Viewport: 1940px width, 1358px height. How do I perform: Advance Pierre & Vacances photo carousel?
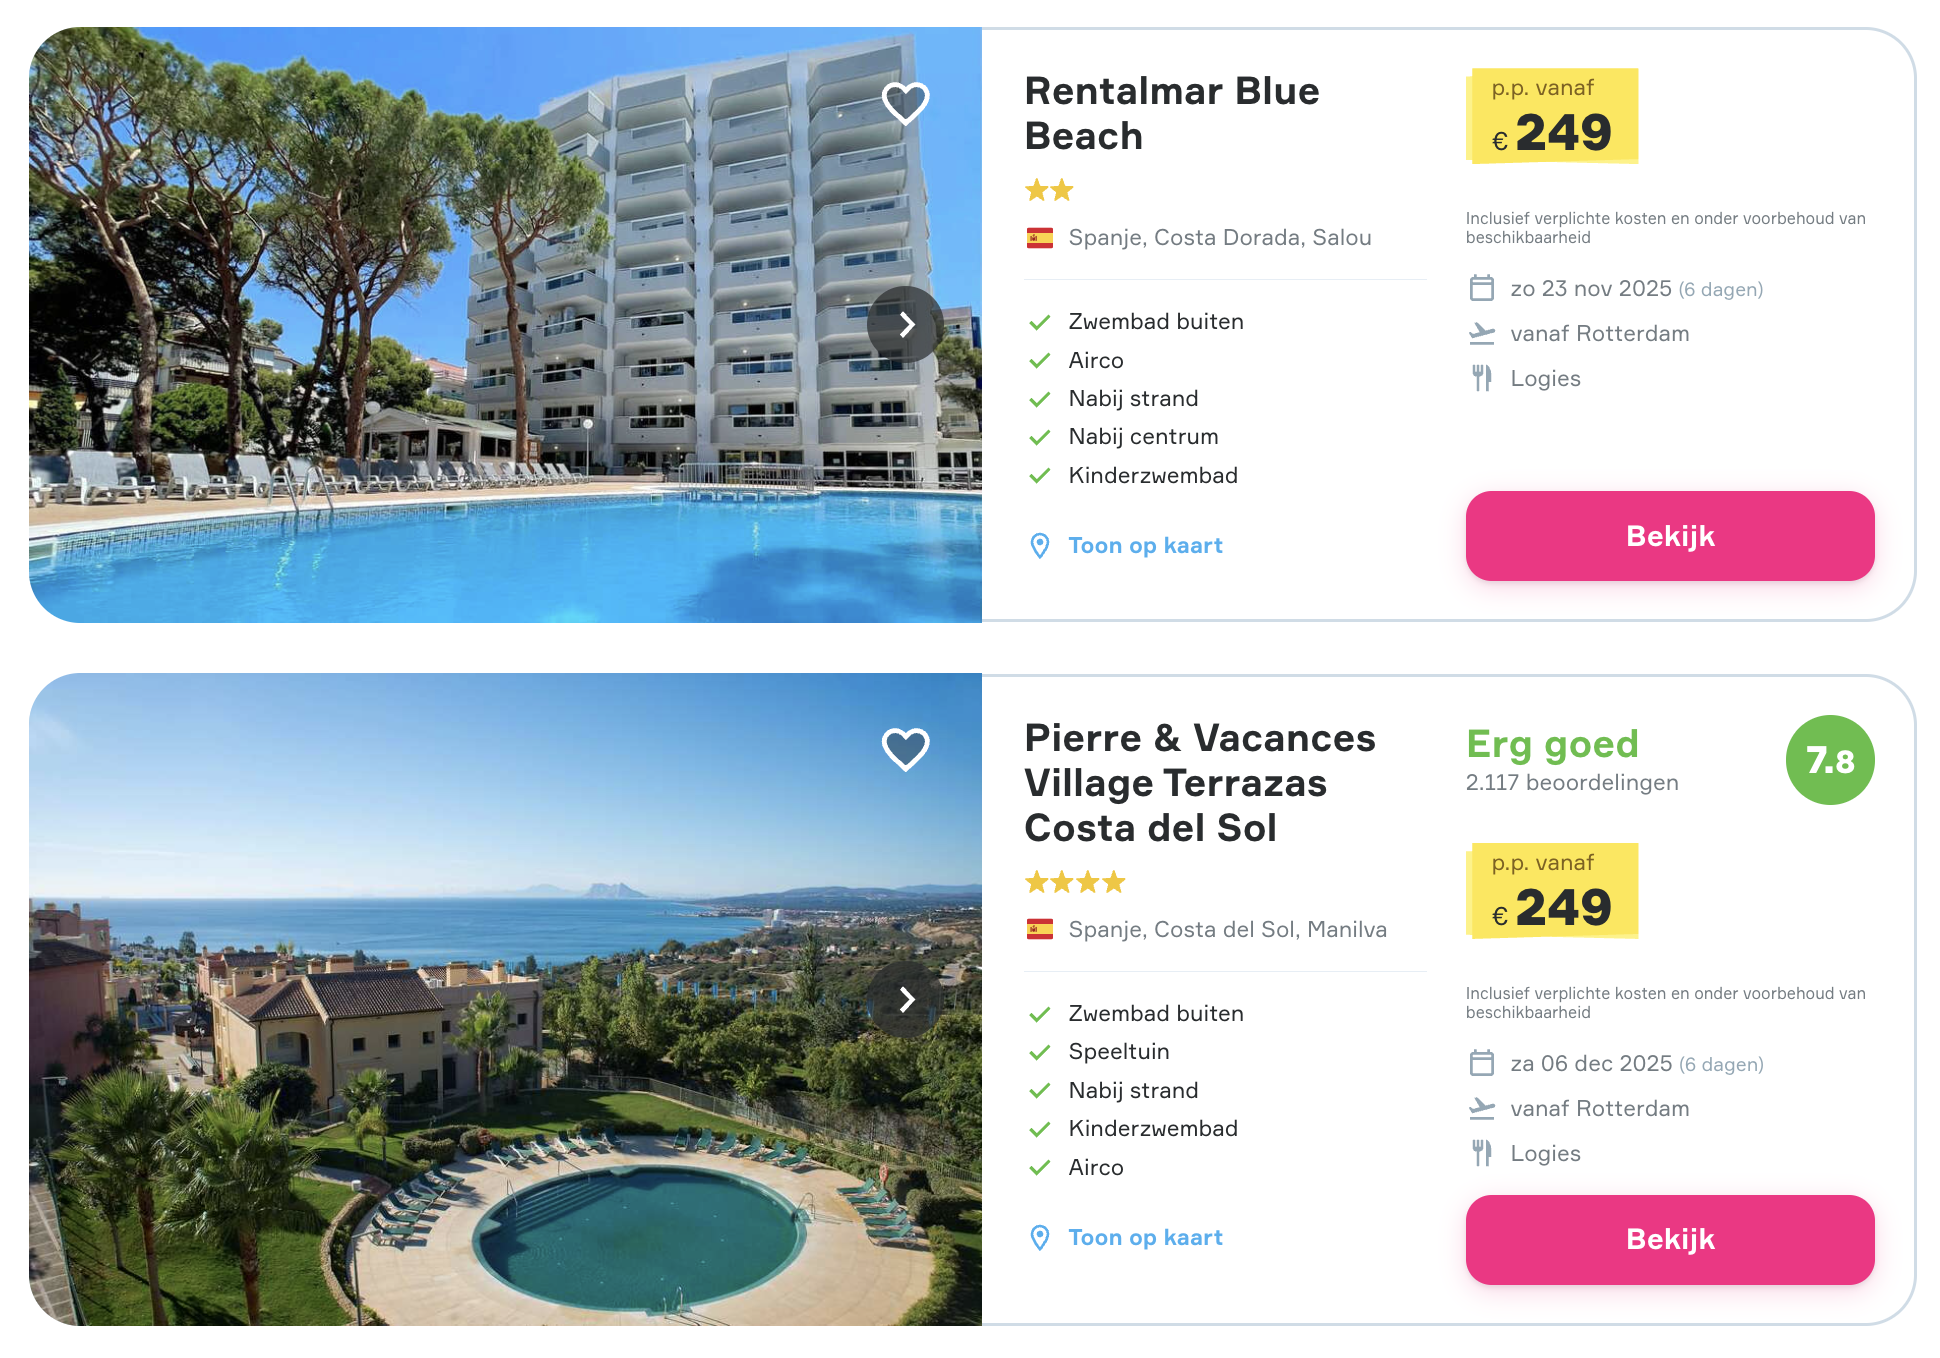click(x=908, y=999)
